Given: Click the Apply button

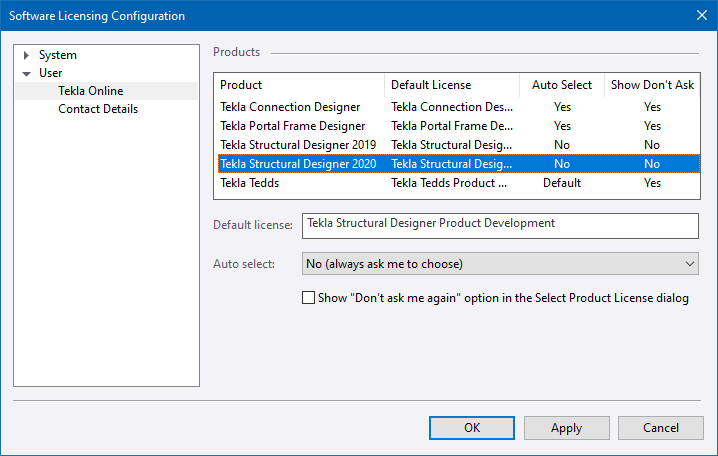Looking at the screenshot, I should point(566,428).
